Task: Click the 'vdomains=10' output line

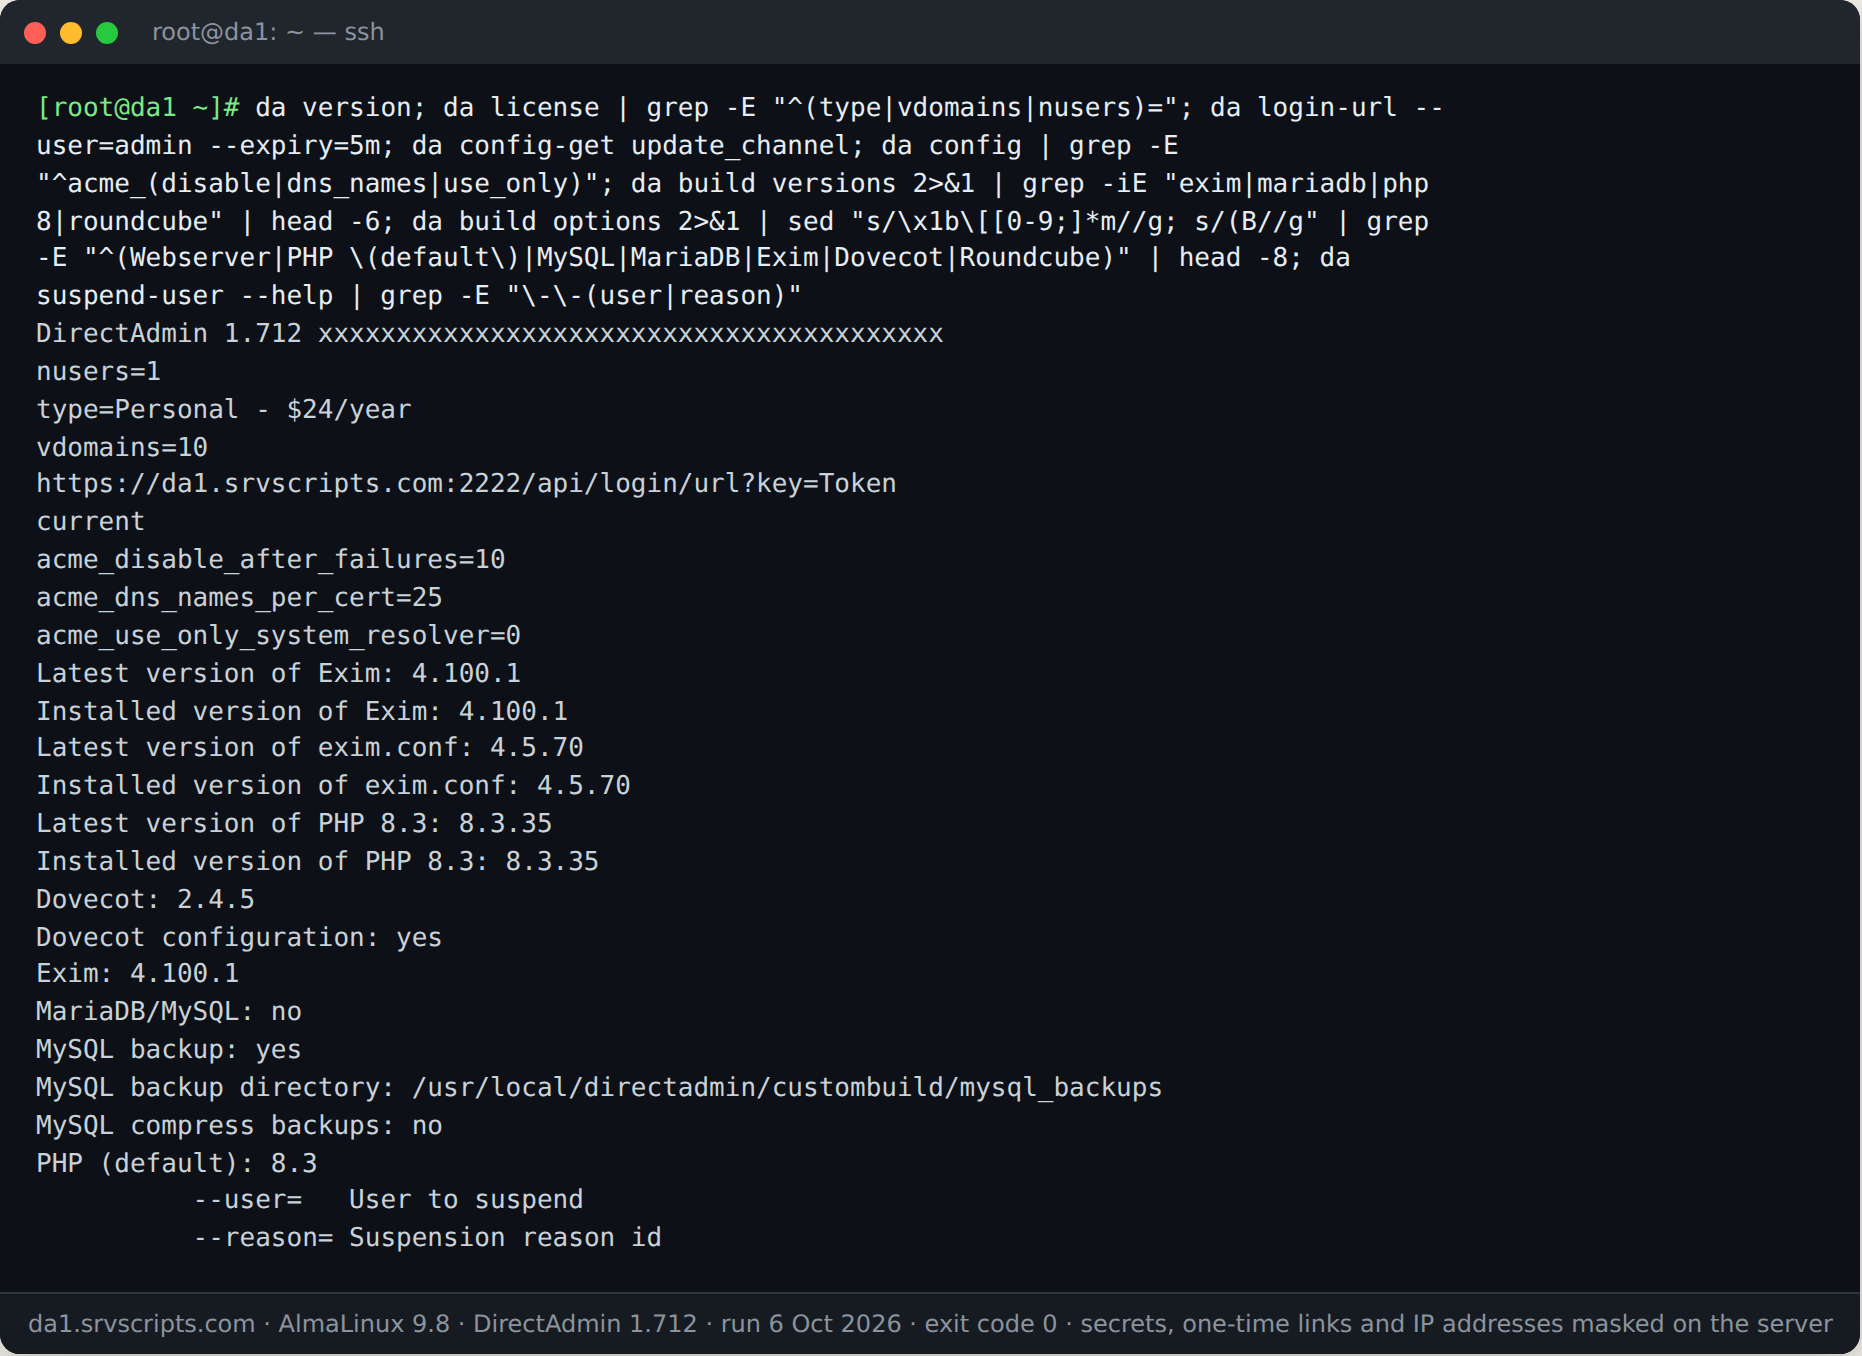Action: tap(122, 447)
